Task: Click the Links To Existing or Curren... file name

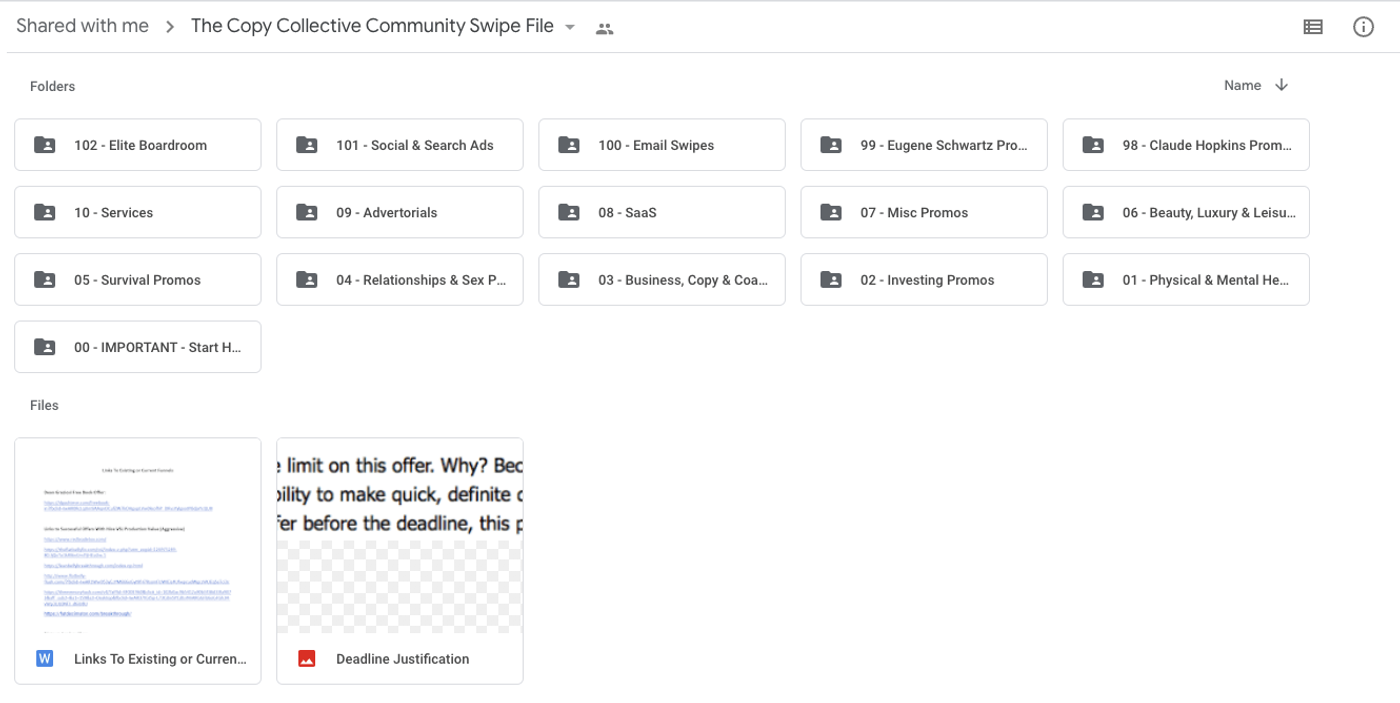Action: point(160,659)
